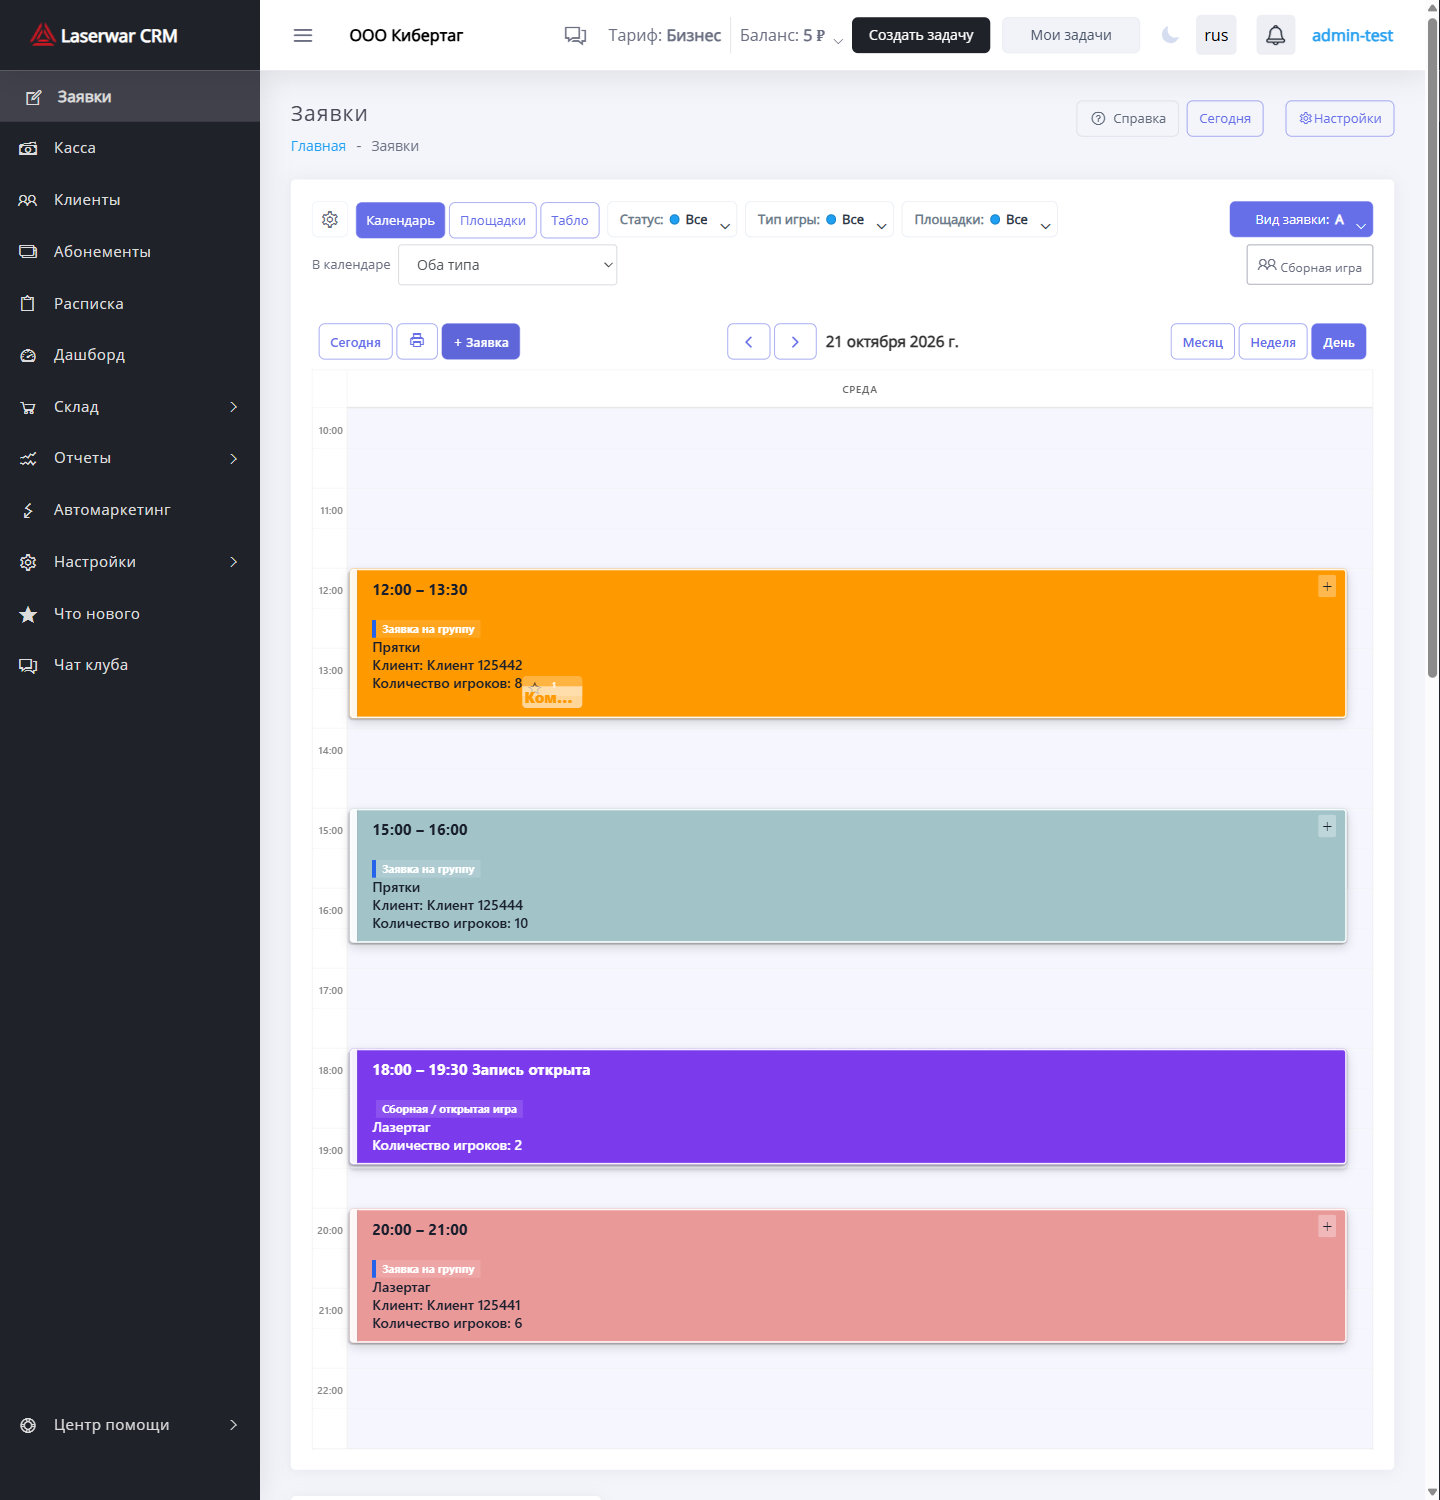Open the Площадки filter dropdown
This screenshot has width=1440, height=1500.
pos(979,220)
